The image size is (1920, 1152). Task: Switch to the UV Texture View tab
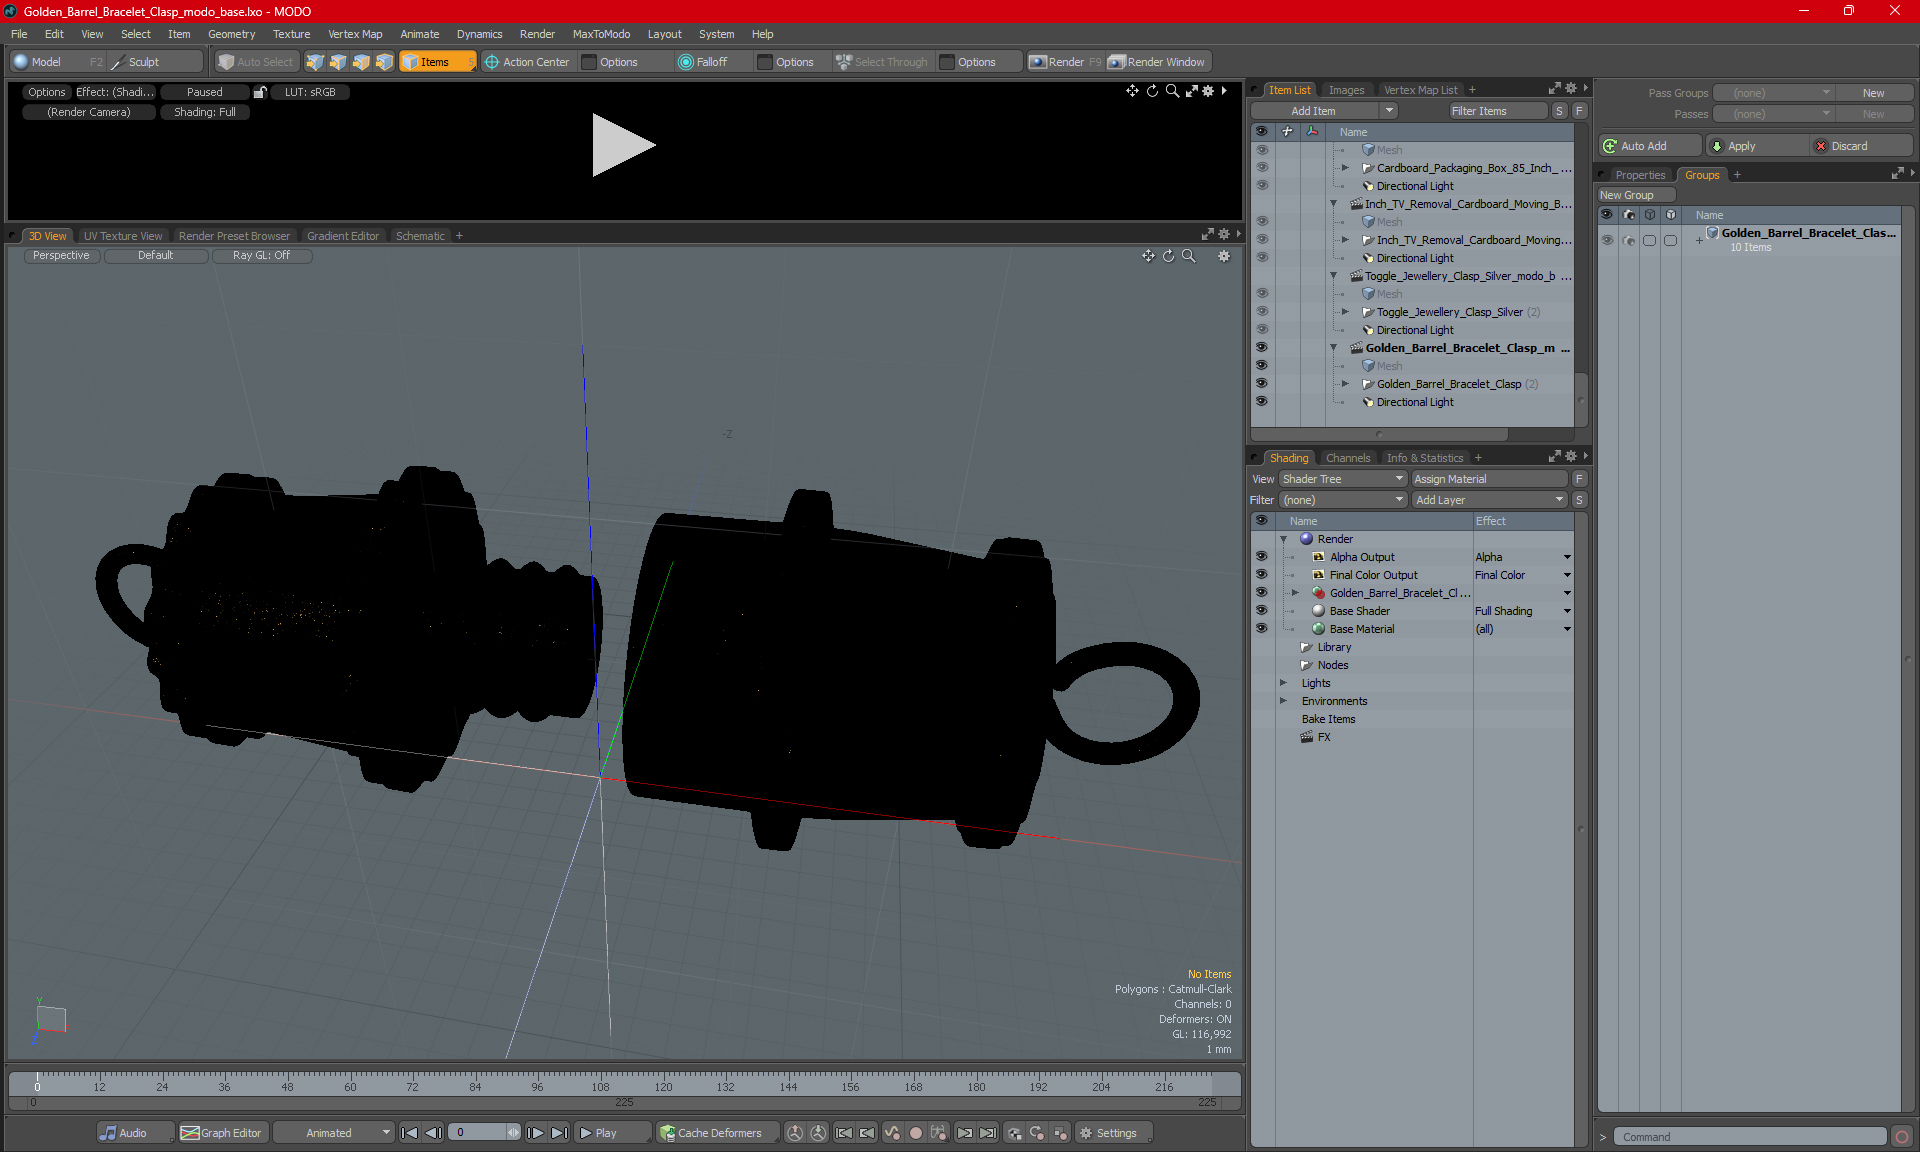click(x=123, y=236)
